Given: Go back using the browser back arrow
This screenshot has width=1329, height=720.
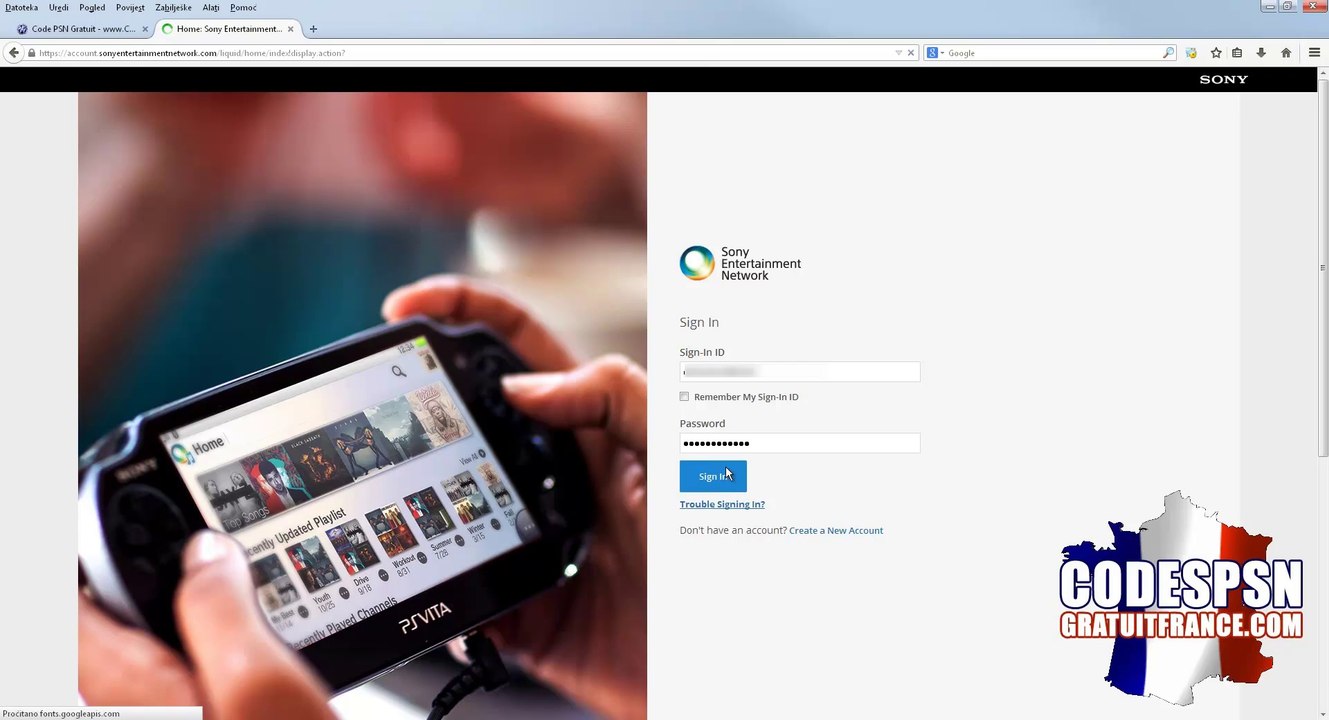Looking at the screenshot, I should pos(13,53).
